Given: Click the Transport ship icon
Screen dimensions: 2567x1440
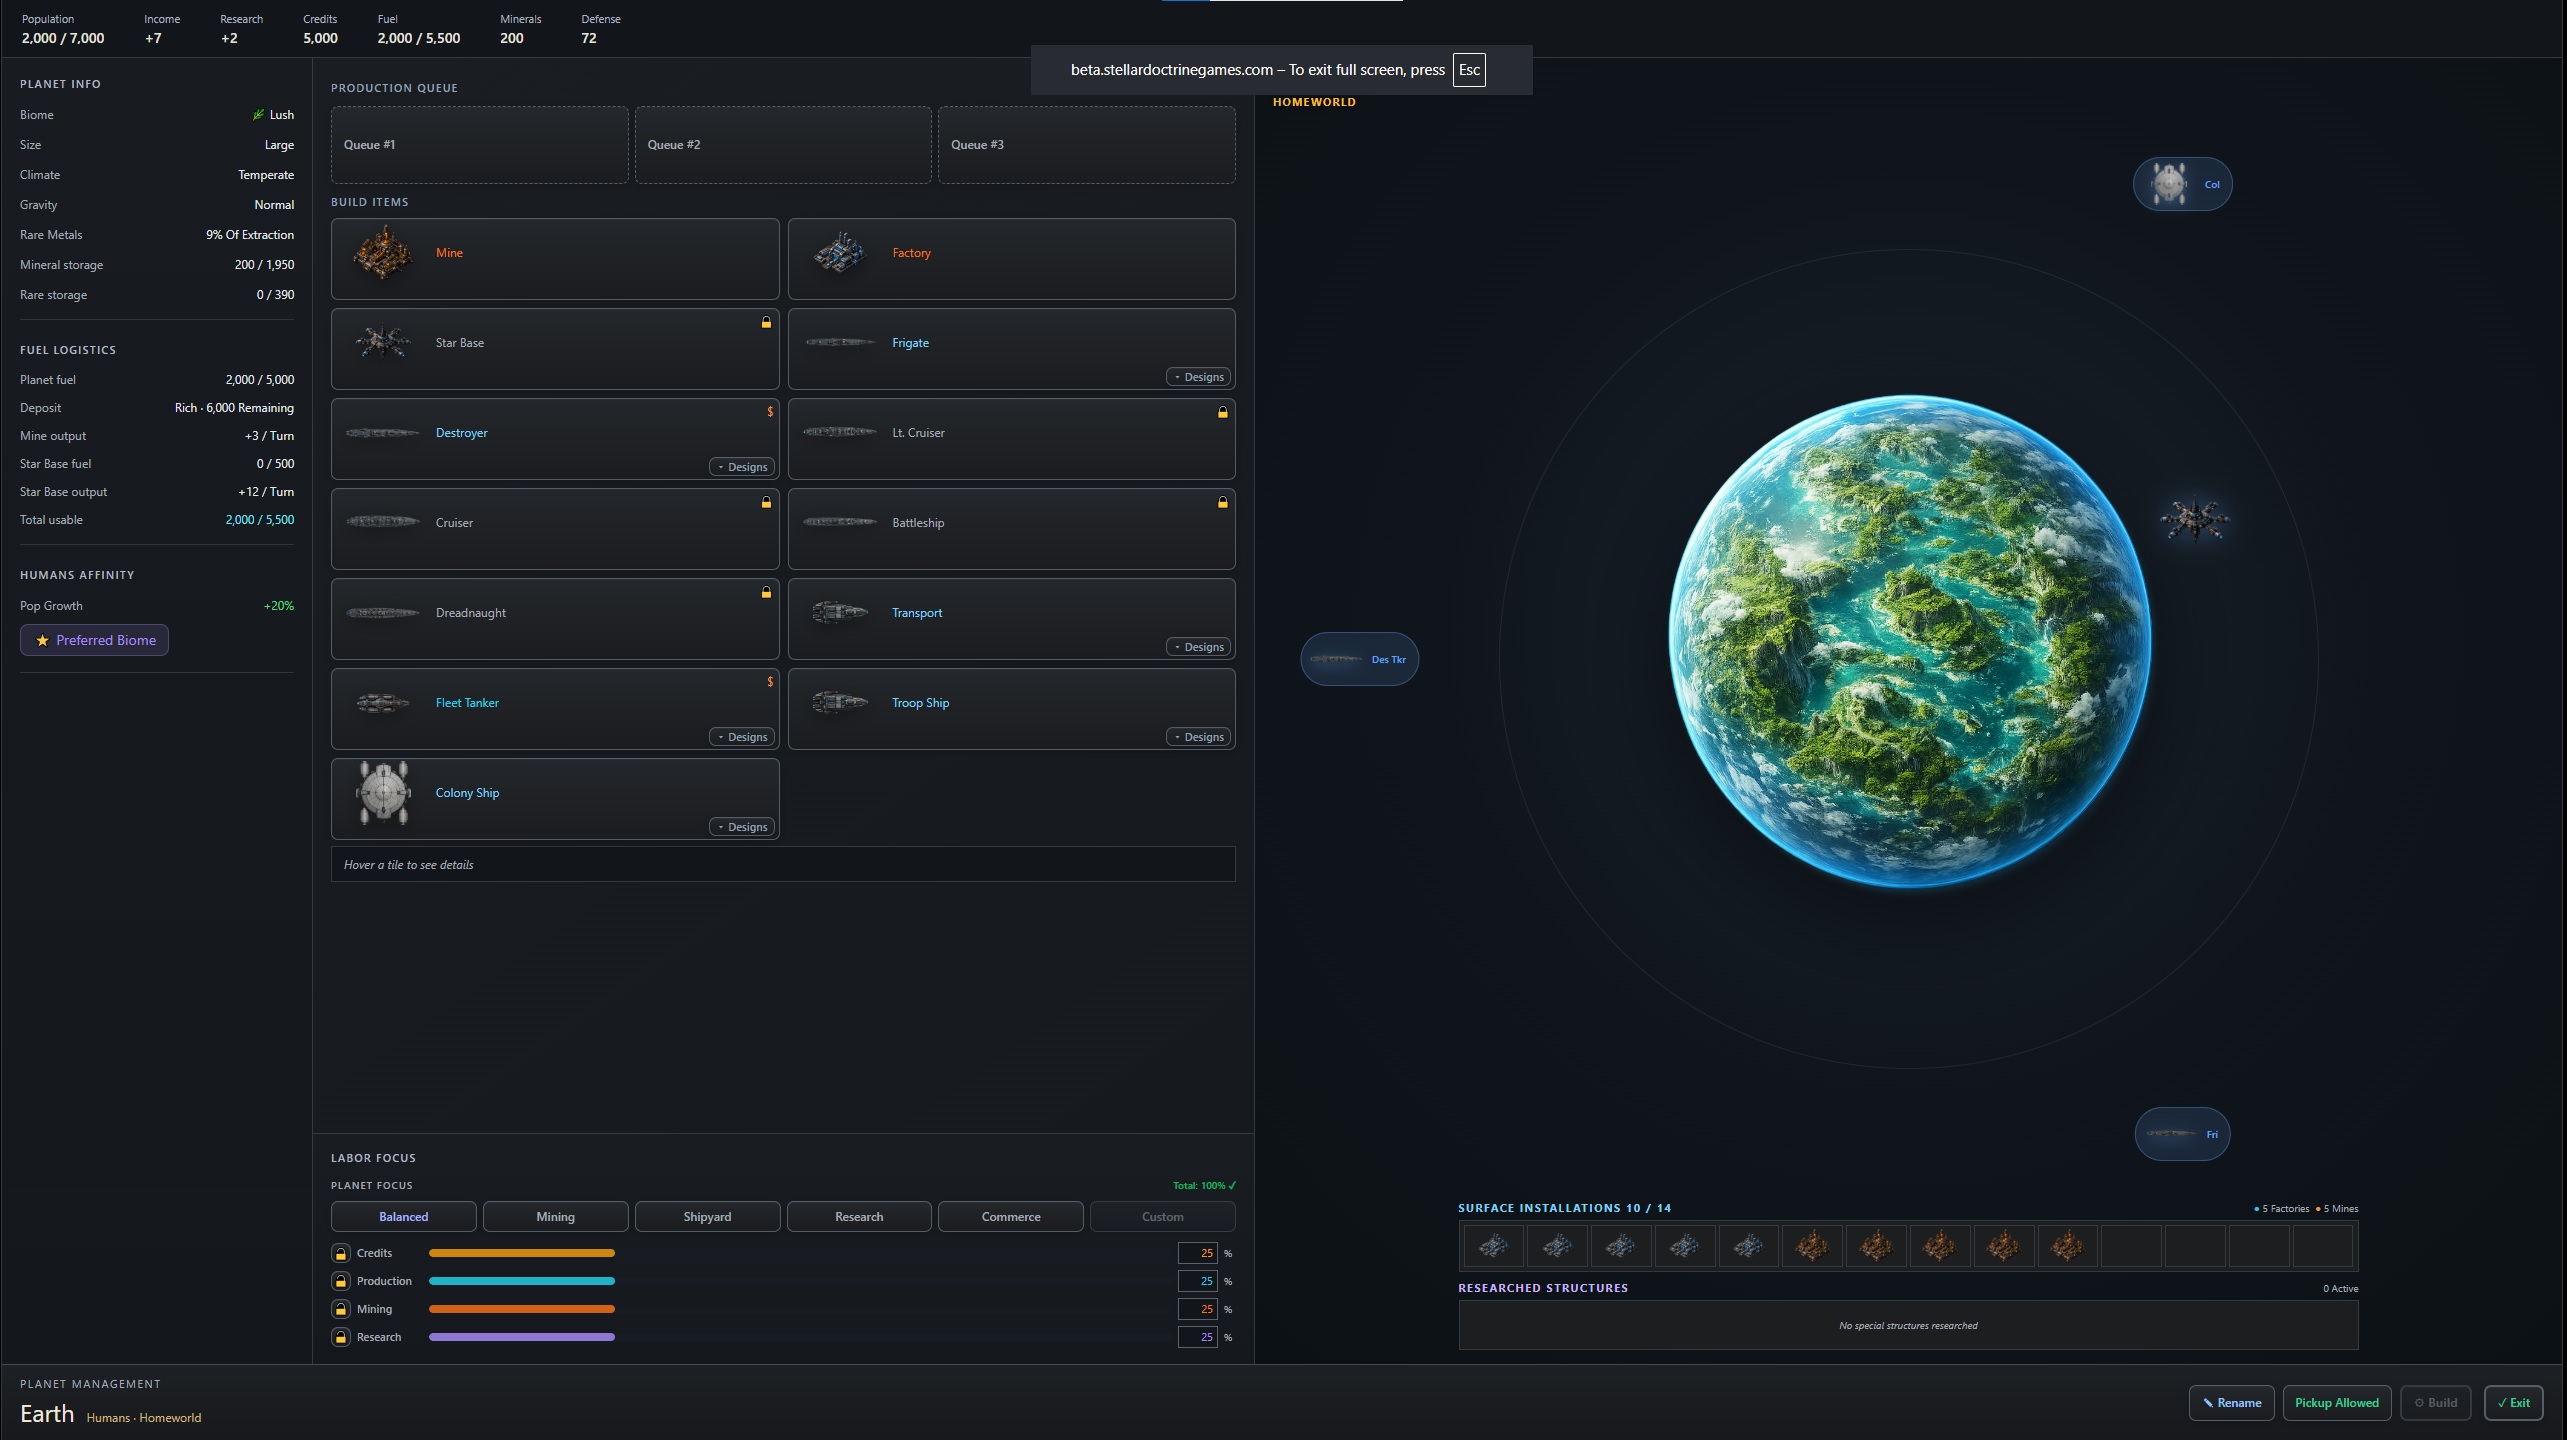Looking at the screenshot, I should (840, 612).
